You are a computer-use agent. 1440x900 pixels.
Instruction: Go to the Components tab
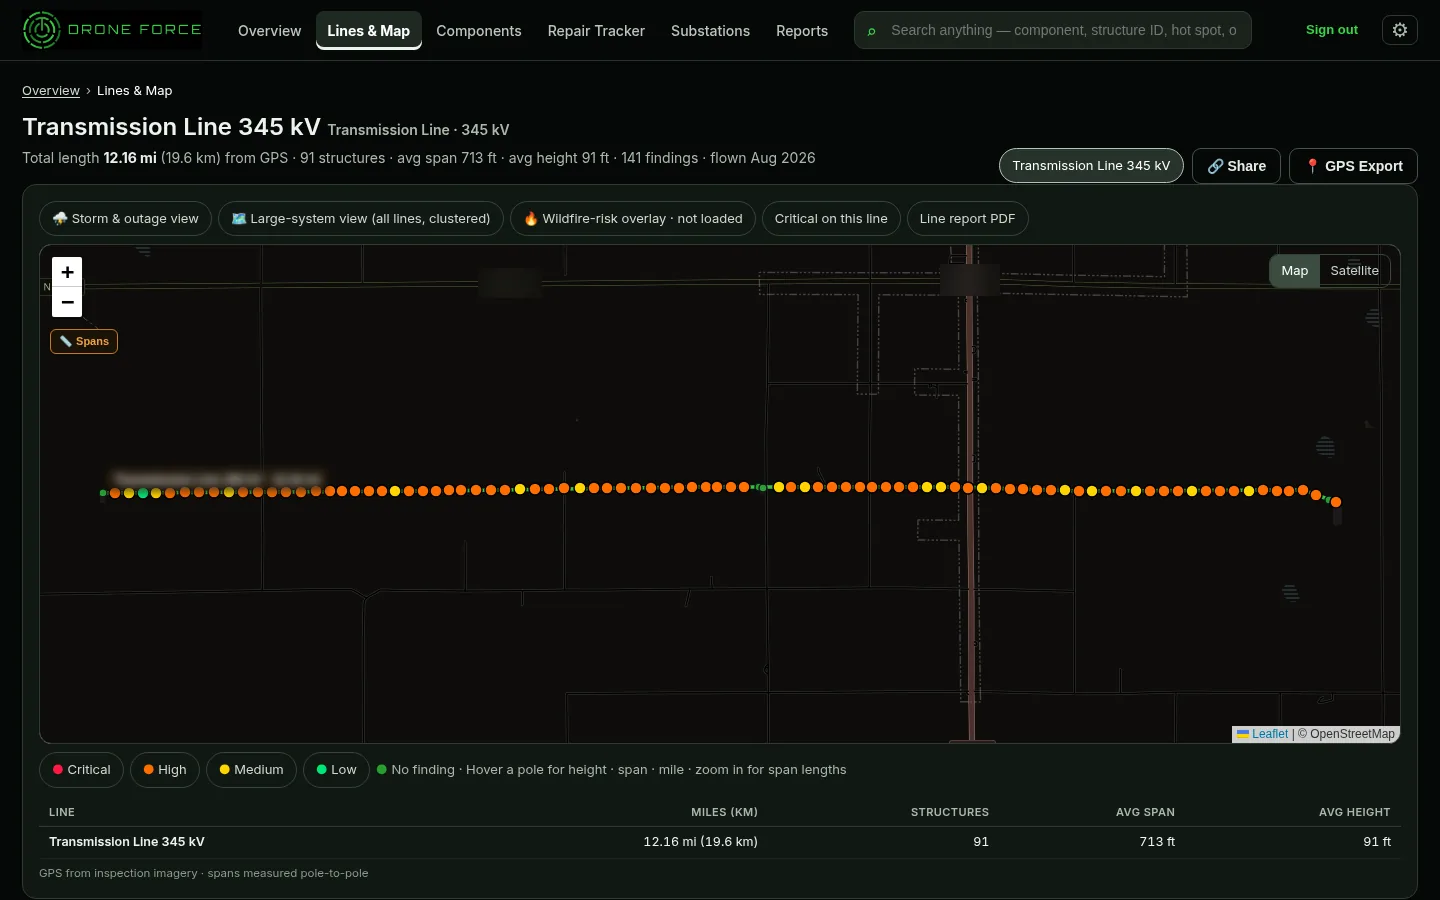point(479,31)
